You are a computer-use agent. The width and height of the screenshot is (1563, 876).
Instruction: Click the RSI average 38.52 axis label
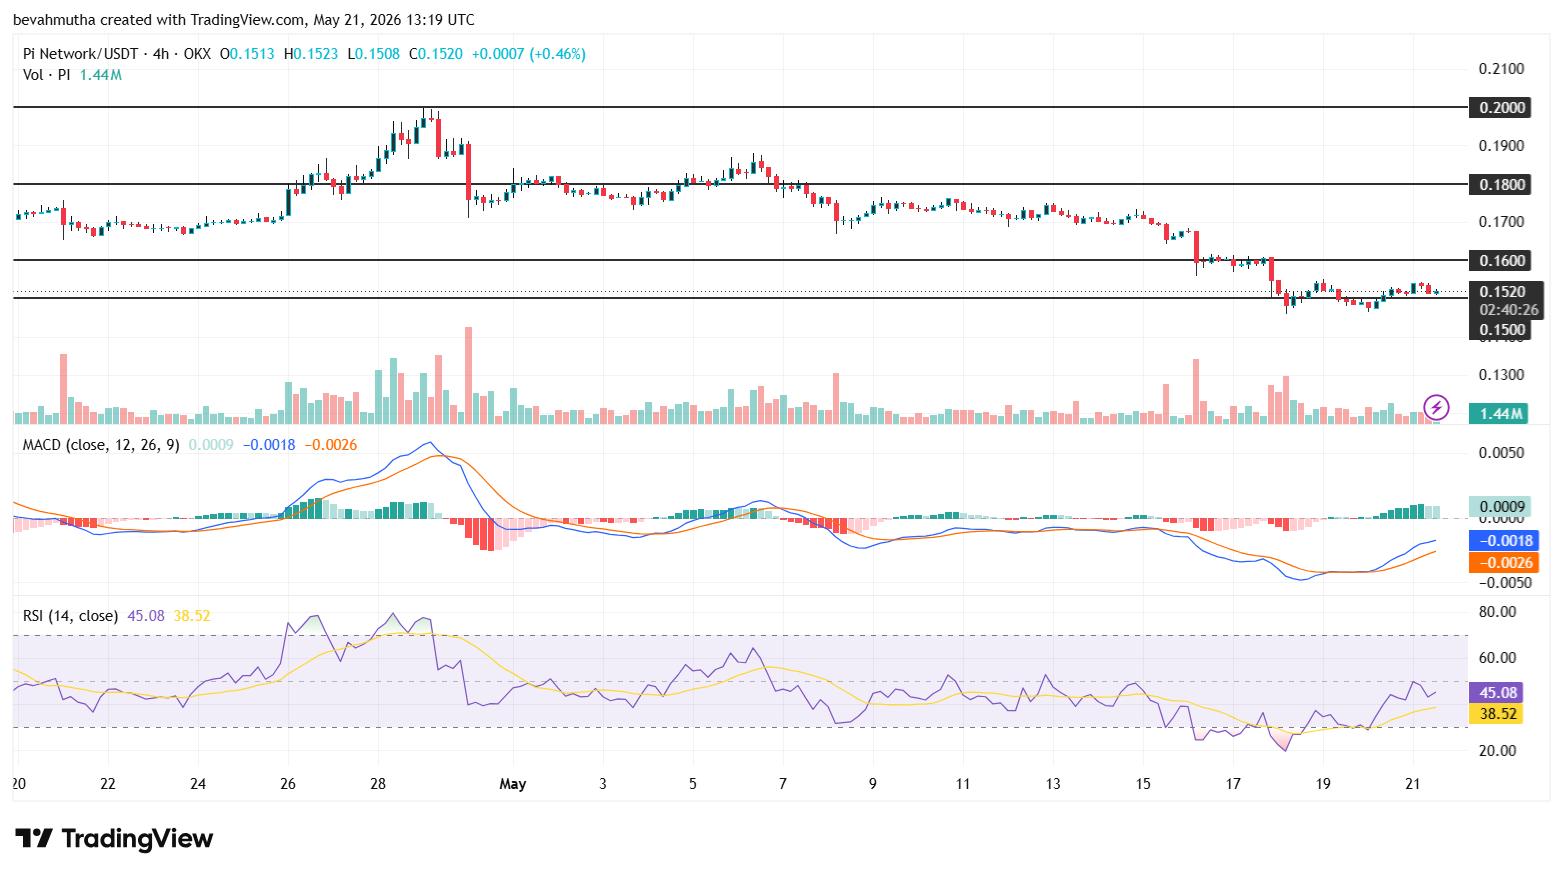click(1497, 714)
